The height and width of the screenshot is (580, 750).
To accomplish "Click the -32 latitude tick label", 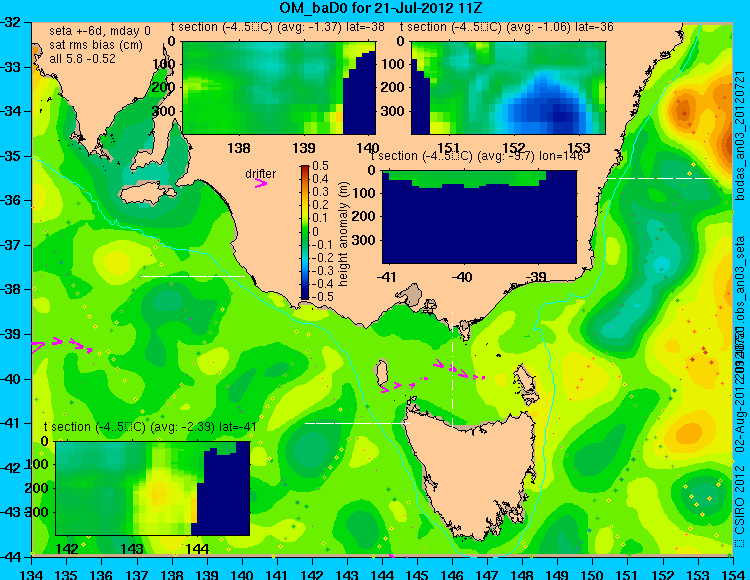I will [x=11, y=22].
